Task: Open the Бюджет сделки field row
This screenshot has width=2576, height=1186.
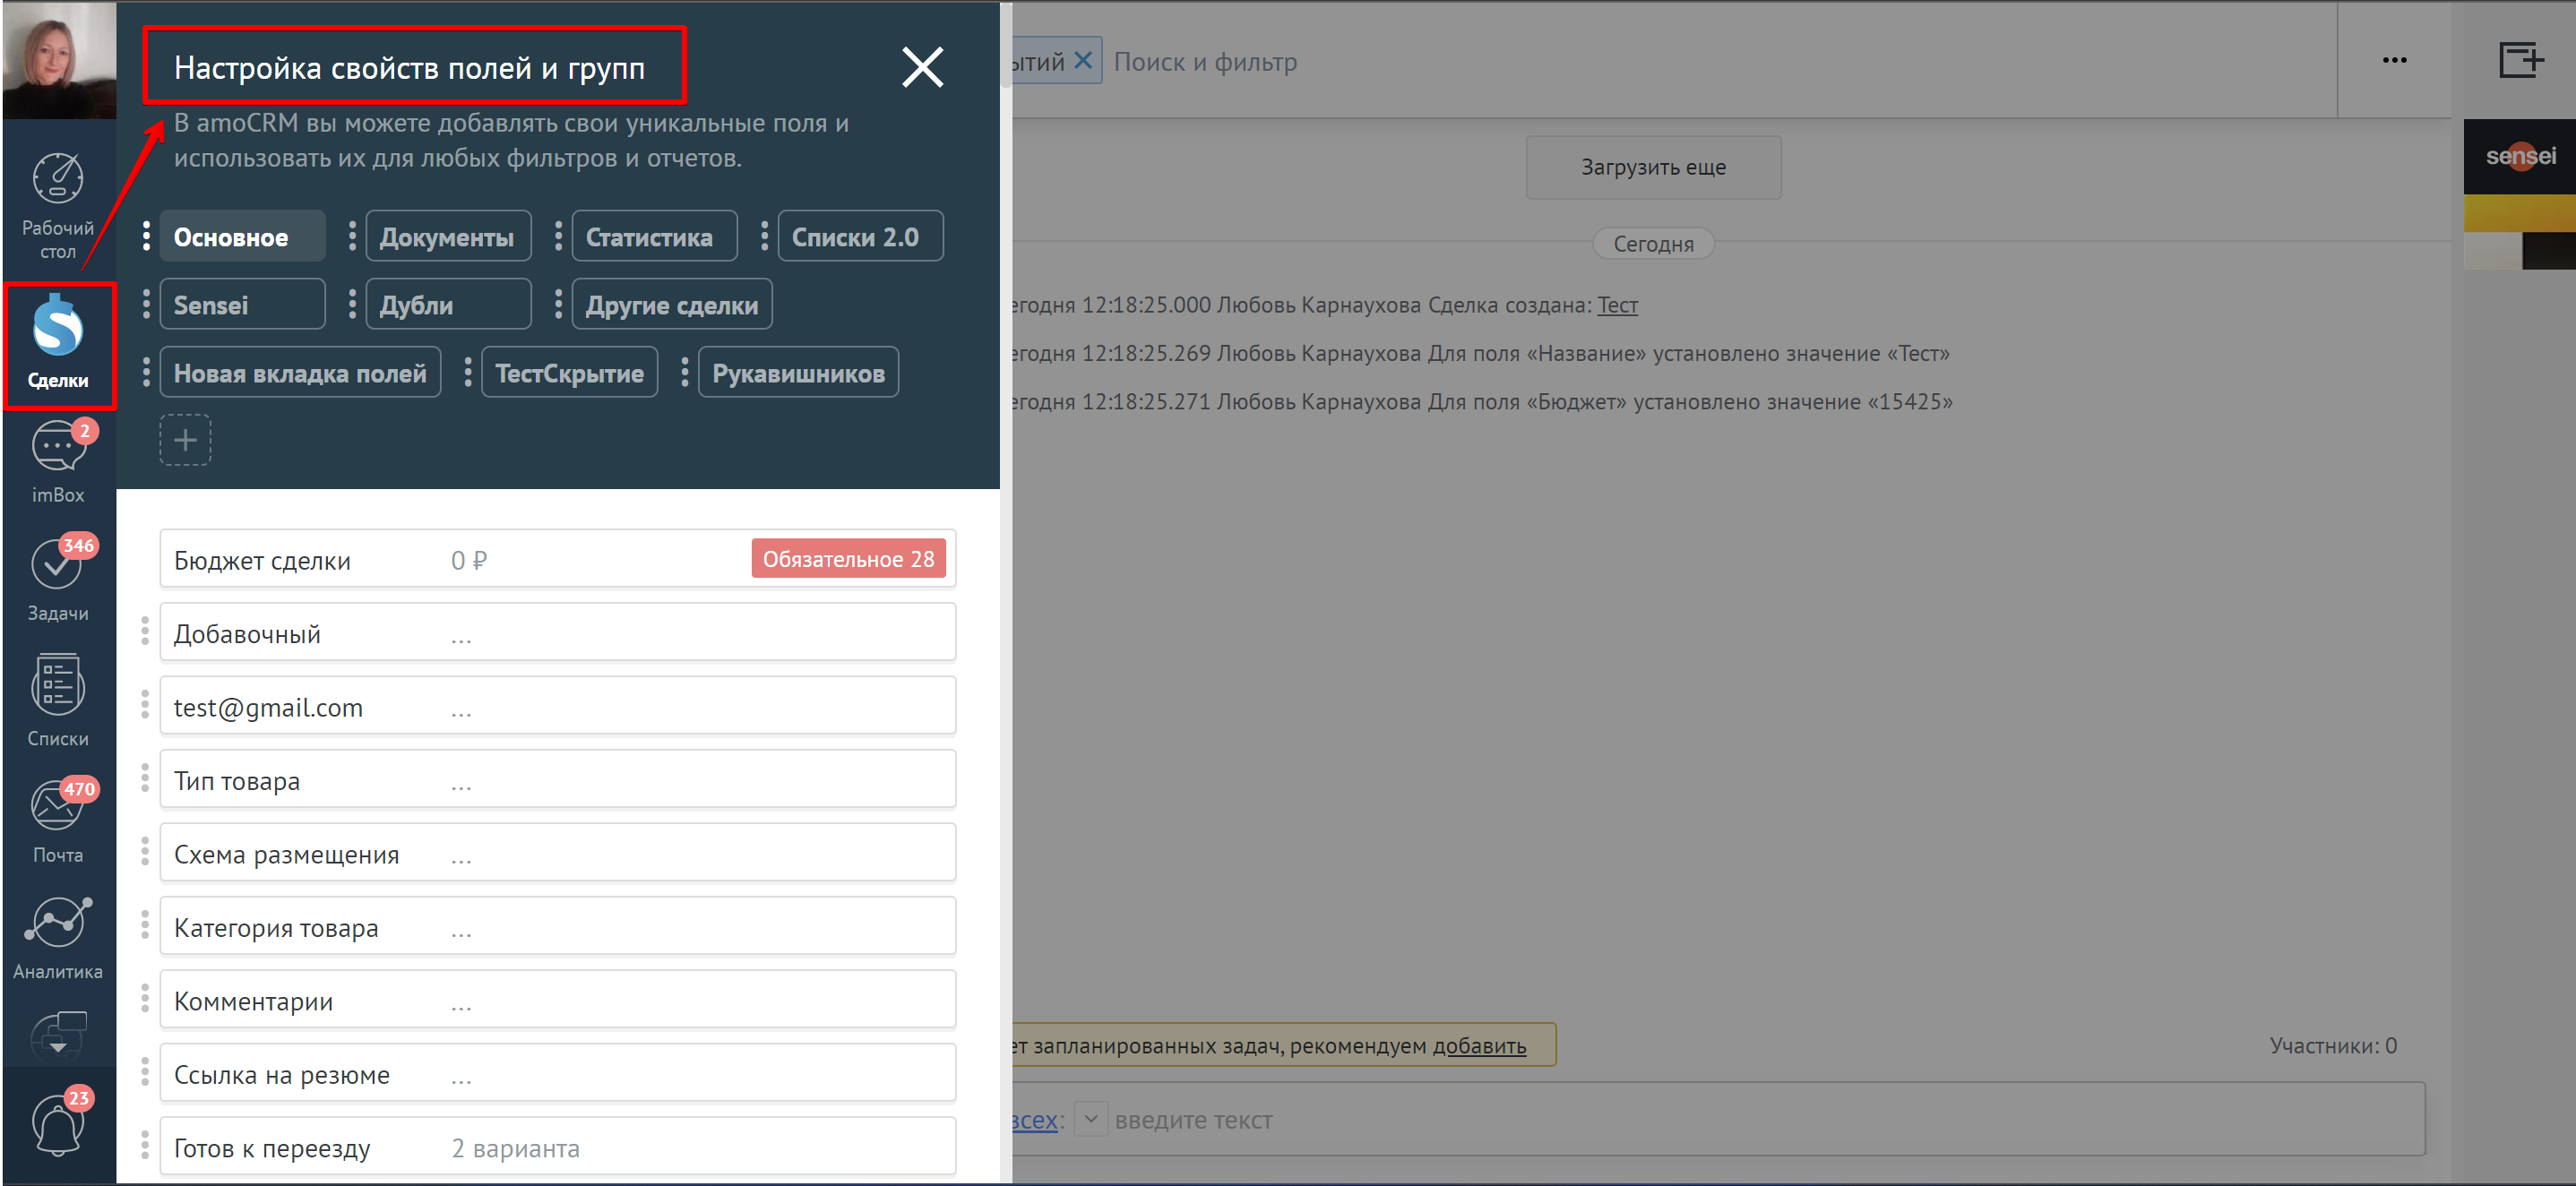Action: [x=557, y=559]
